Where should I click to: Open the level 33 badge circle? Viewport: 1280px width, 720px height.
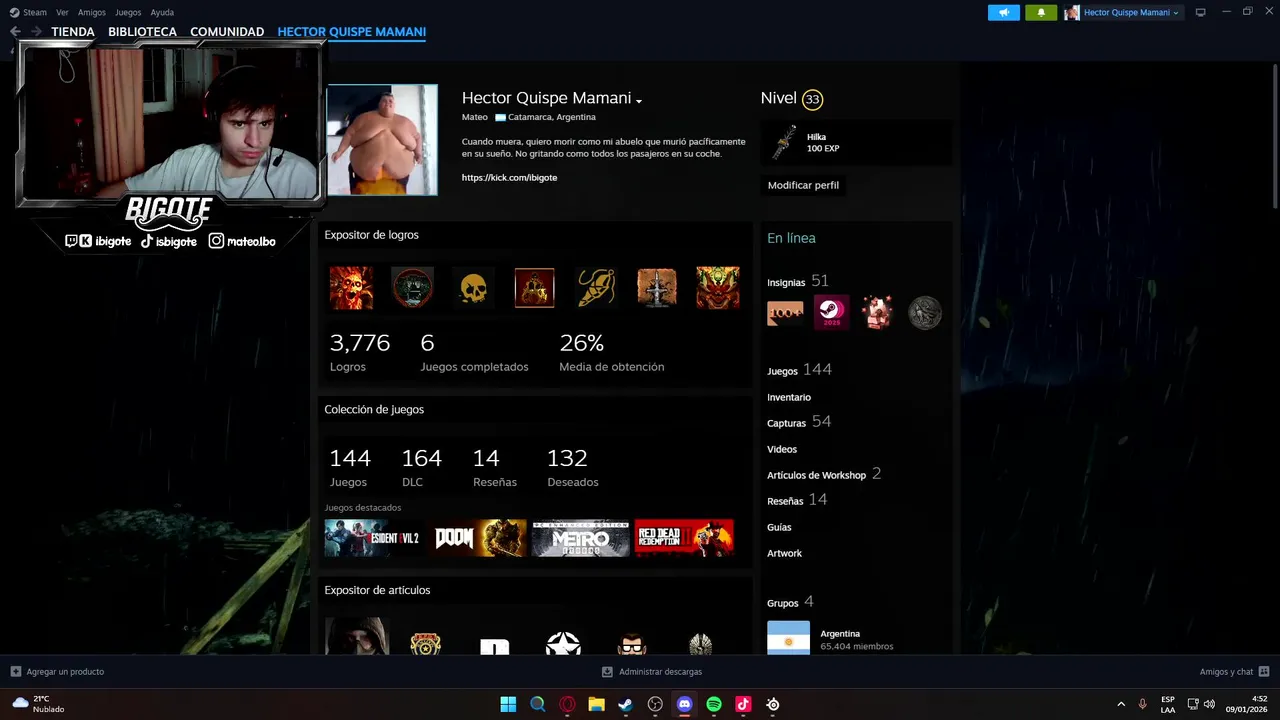(812, 99)
